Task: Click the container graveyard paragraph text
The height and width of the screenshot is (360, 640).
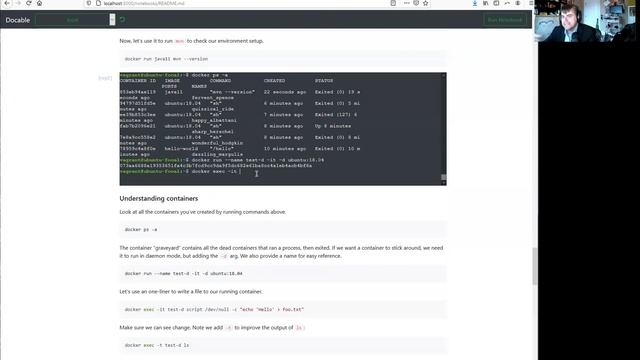Action: (281, 252)
